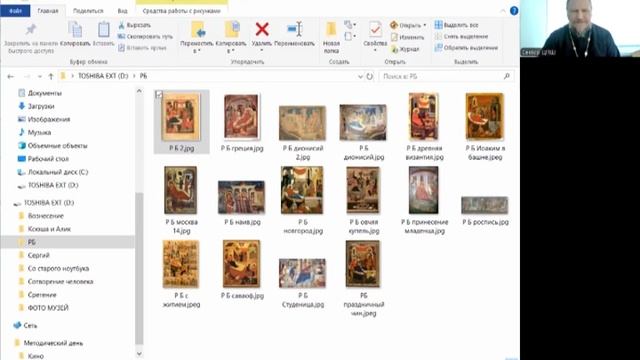Screen dimensions: 640x360
Task: Go back with the back arrow
Action: click(11, 76)
